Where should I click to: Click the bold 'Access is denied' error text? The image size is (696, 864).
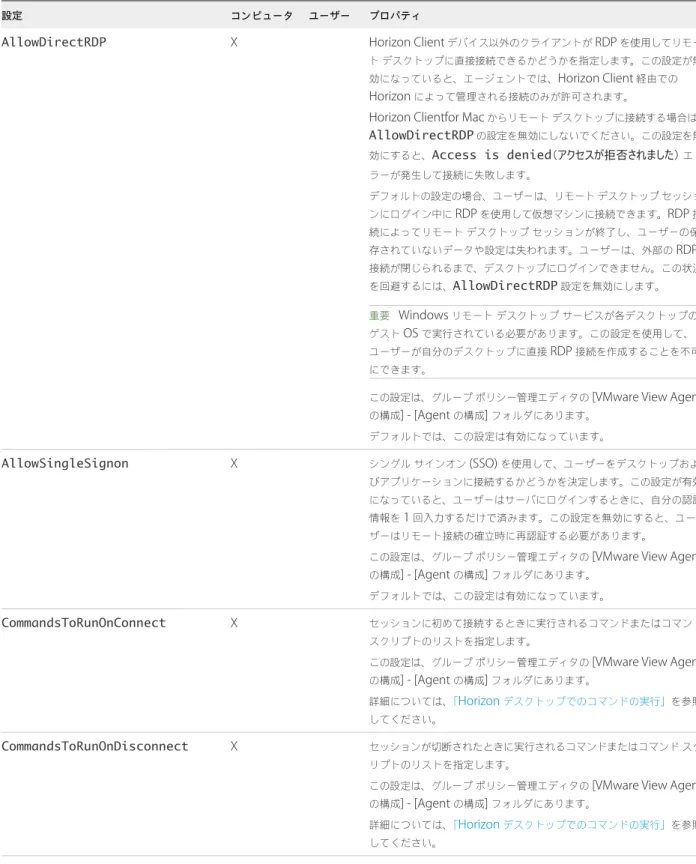point(491,155)
